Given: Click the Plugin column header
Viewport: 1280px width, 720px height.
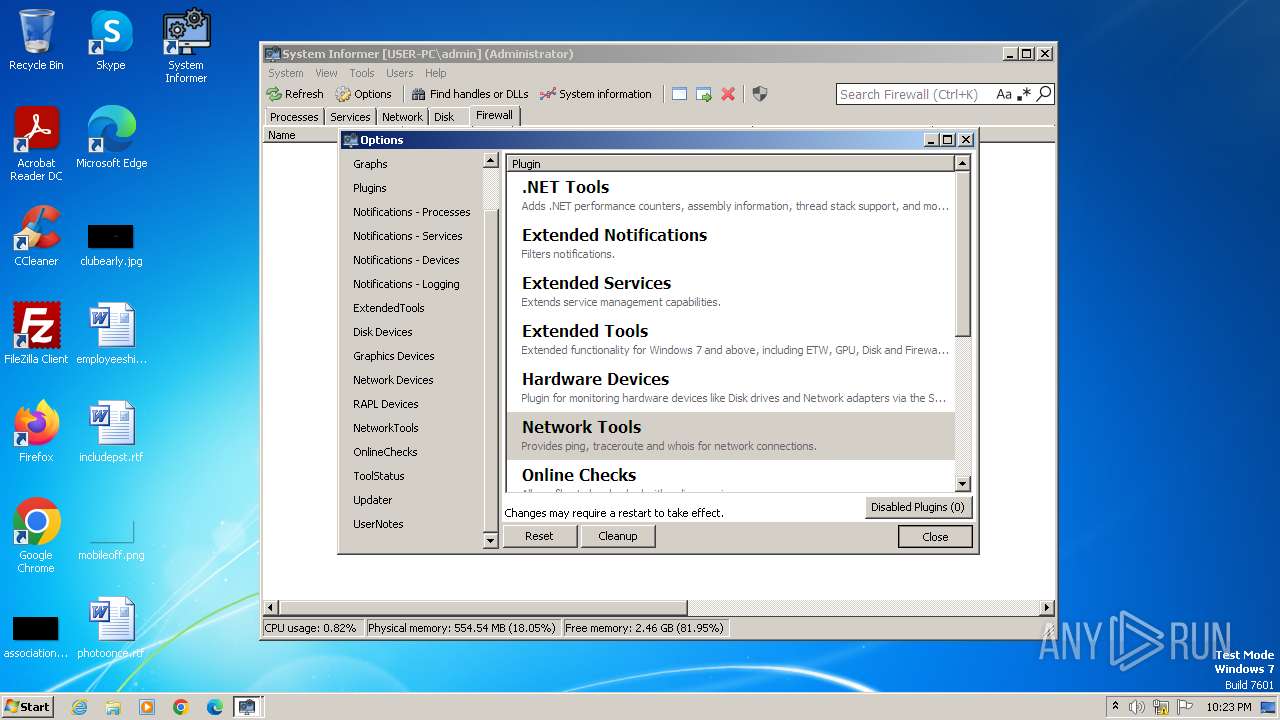Looking at the screenshot, I should [x=731, y=163].
